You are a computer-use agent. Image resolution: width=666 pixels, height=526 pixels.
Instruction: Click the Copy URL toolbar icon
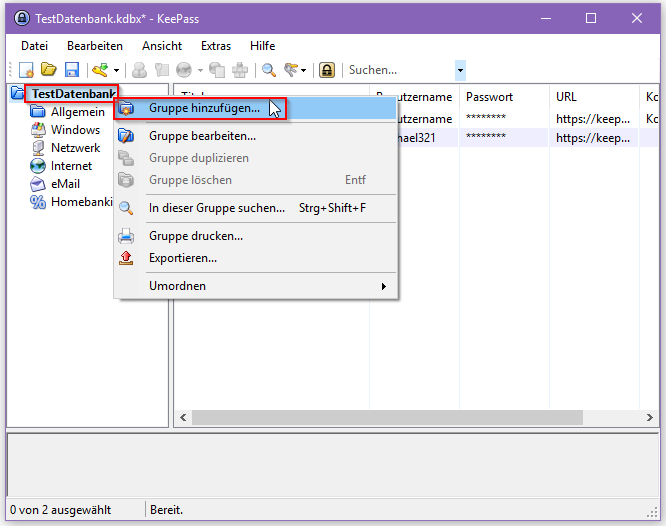click(217, 70)
